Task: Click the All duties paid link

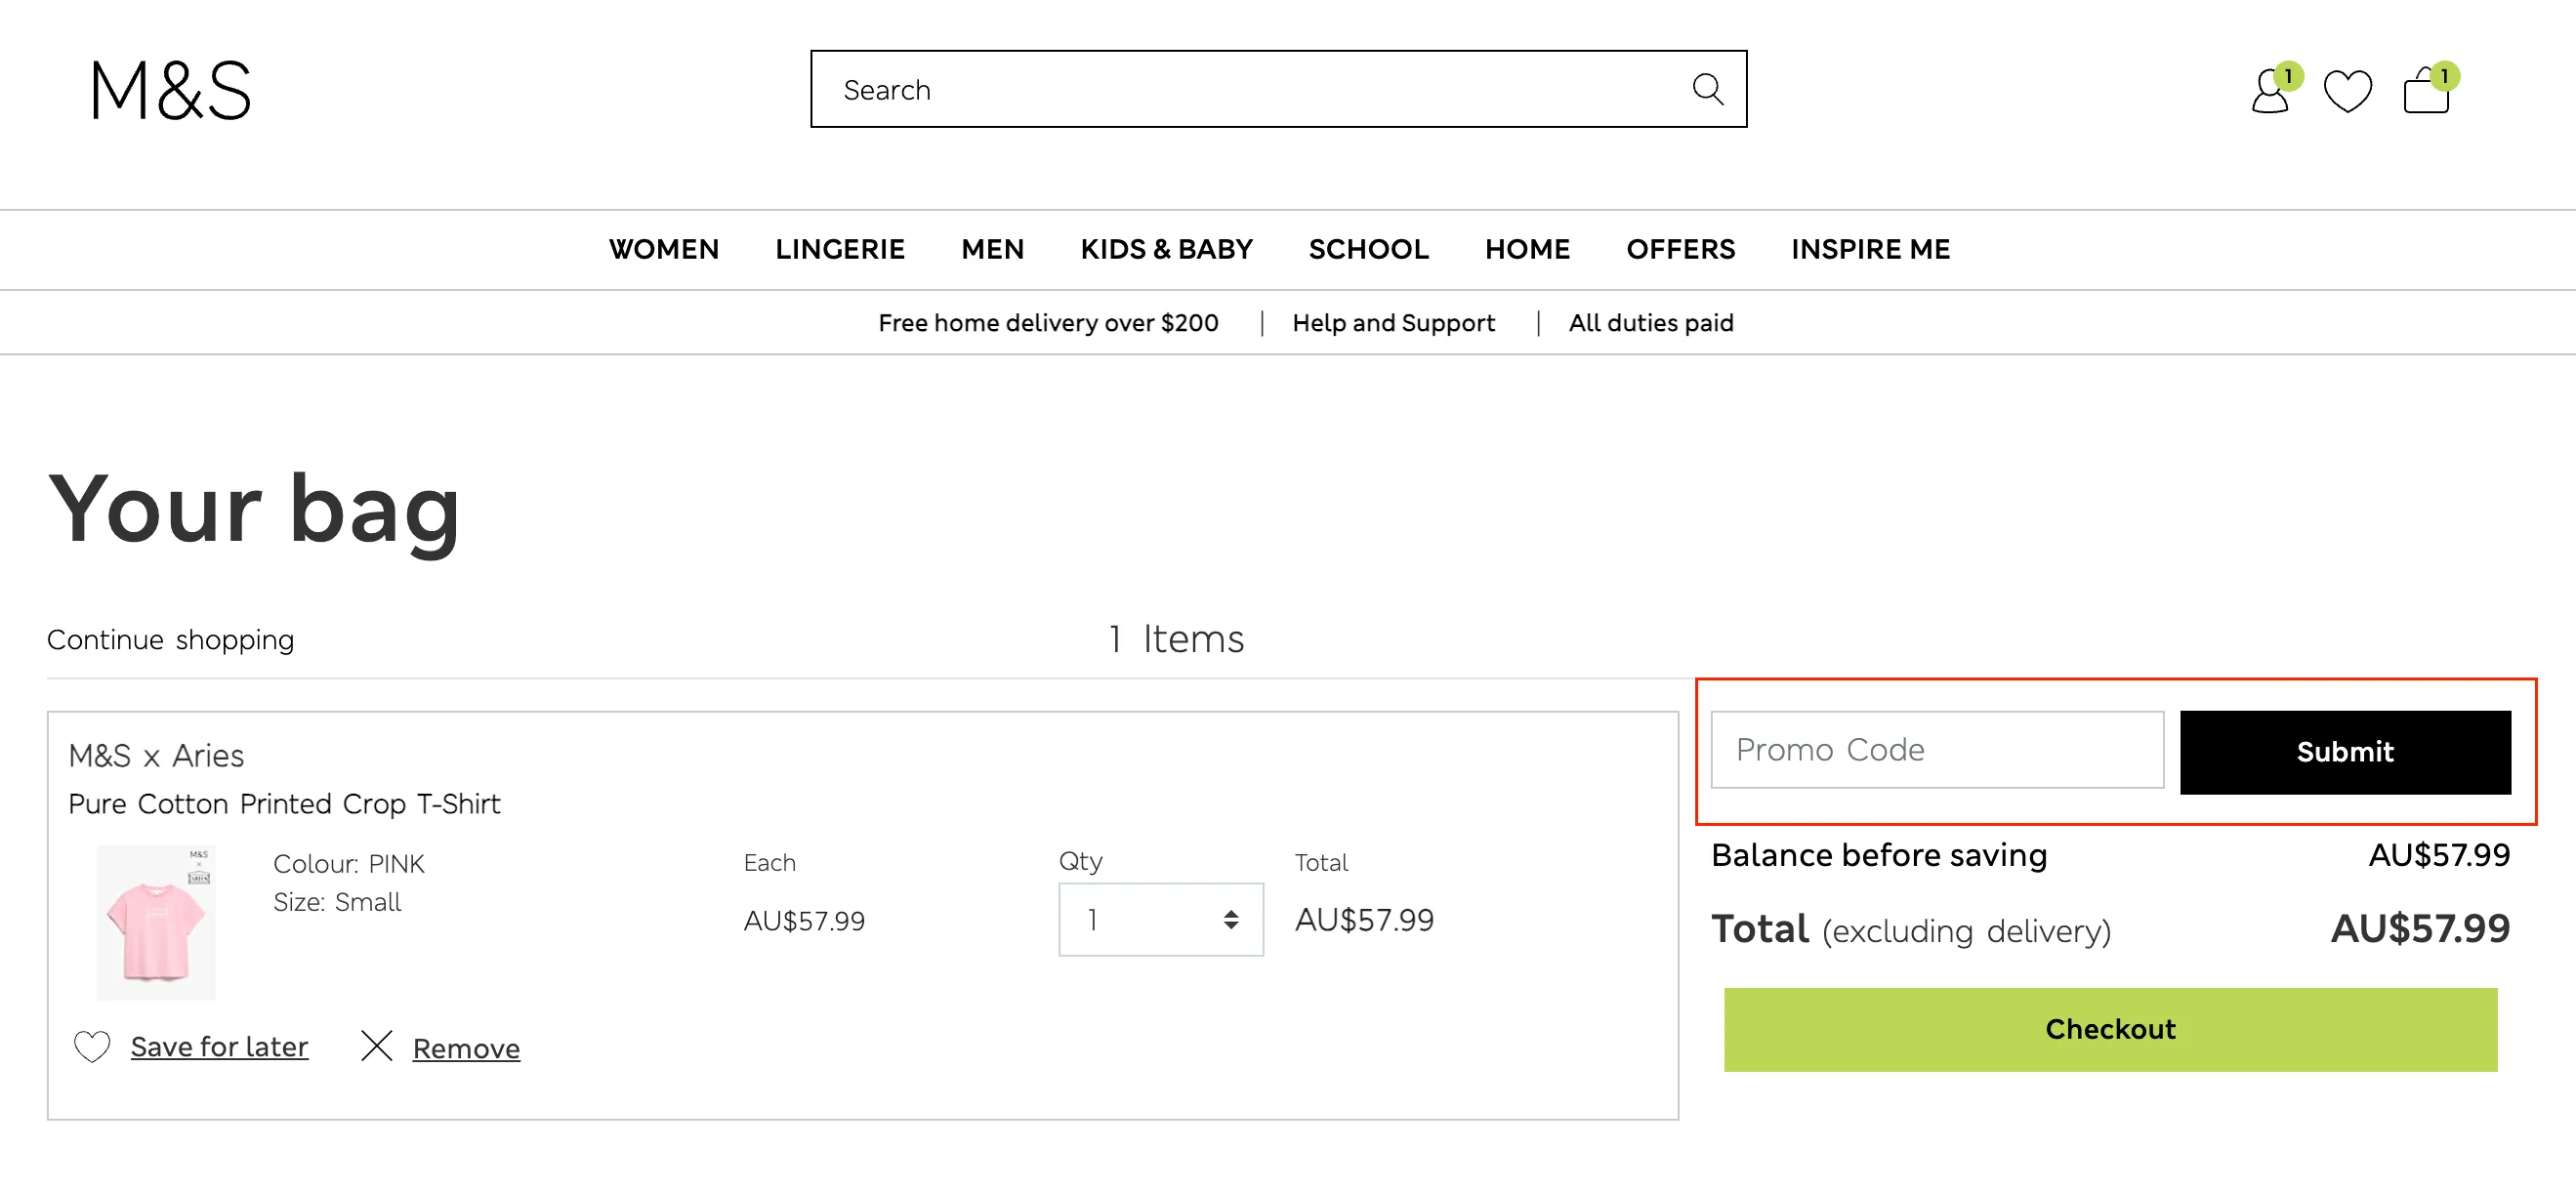Action: (x=1651, y=323)
